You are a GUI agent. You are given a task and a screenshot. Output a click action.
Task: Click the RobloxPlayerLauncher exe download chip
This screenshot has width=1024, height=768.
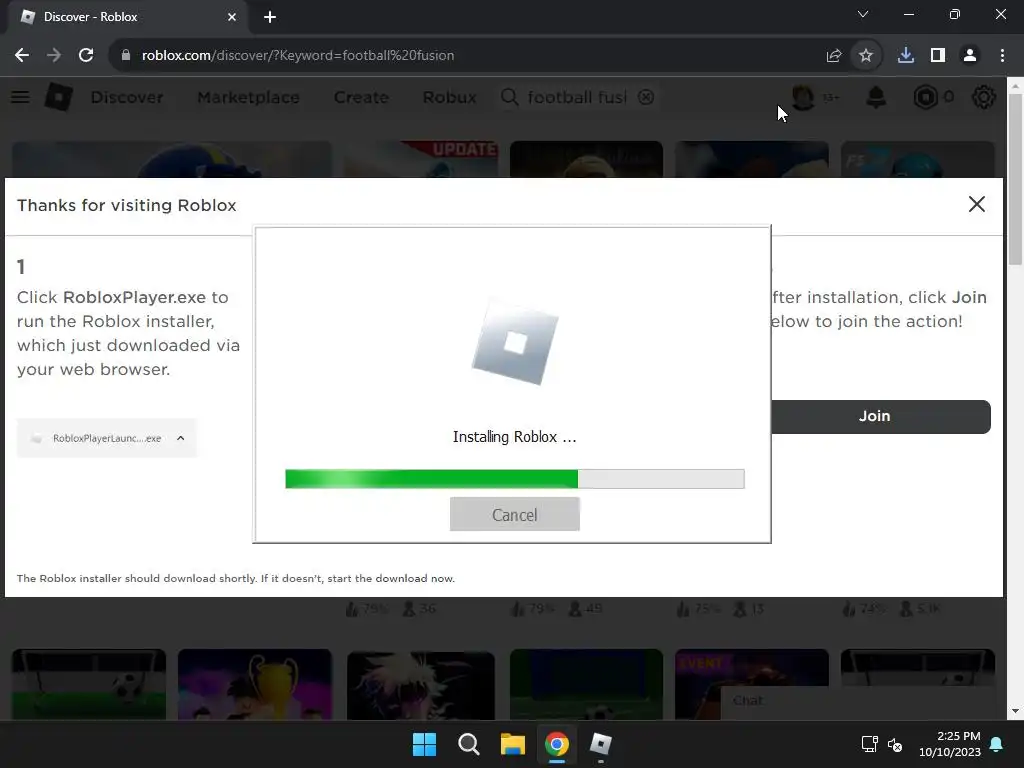pos(106,438)
